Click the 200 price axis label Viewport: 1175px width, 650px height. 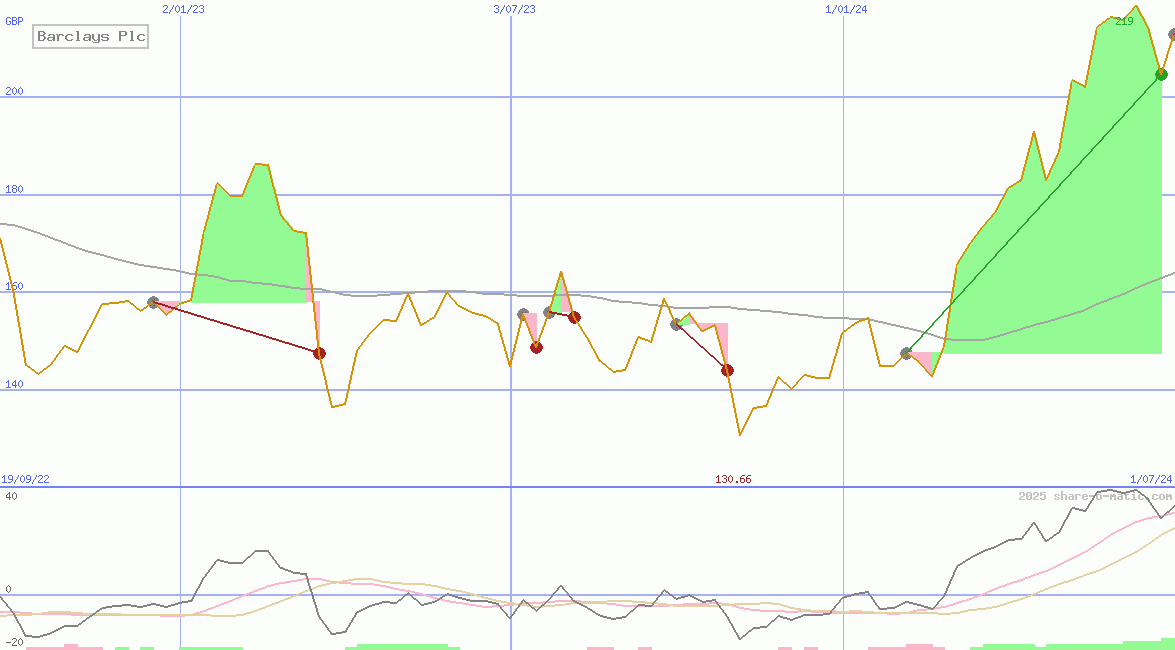(x=14, y=91)
